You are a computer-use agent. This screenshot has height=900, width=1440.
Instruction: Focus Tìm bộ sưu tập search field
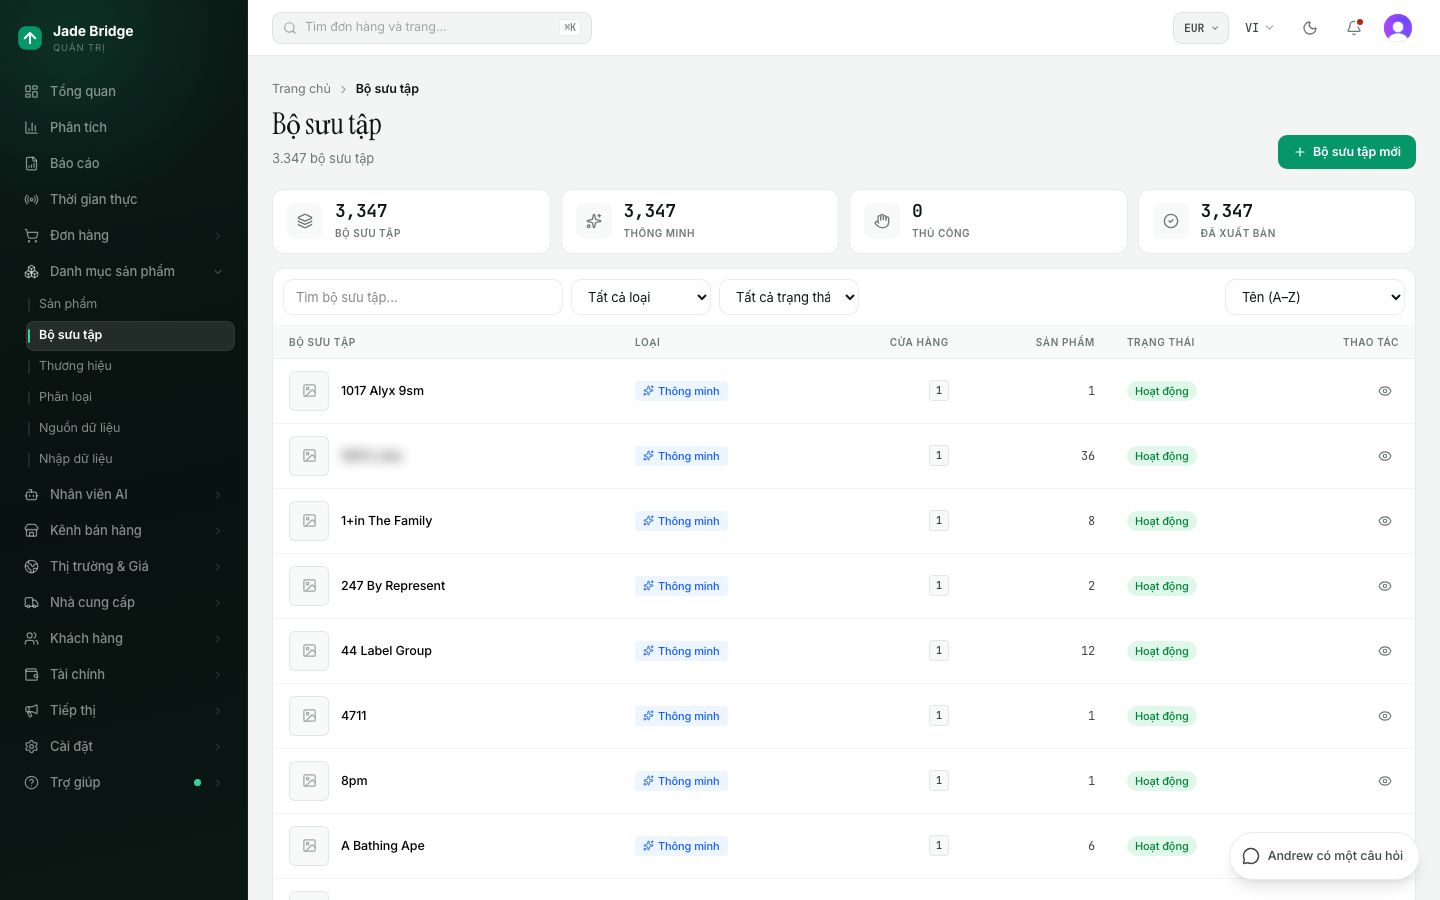(x=423, y=297)
